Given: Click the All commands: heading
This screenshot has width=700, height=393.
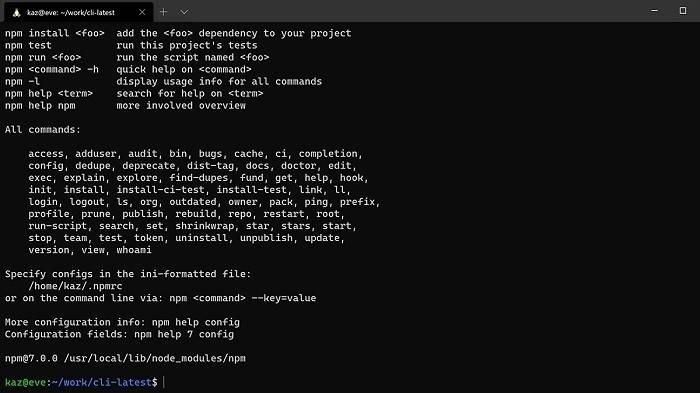Looking at the screenshot, I should pos(43,130).
